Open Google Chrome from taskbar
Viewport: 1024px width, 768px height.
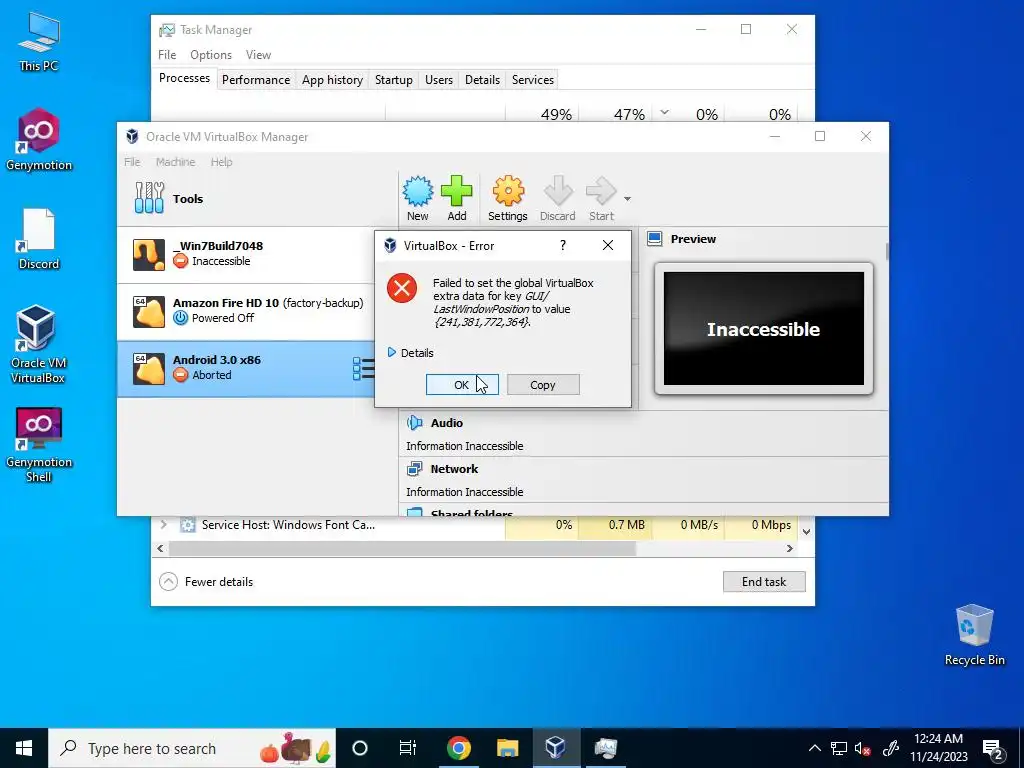point(458,748)
